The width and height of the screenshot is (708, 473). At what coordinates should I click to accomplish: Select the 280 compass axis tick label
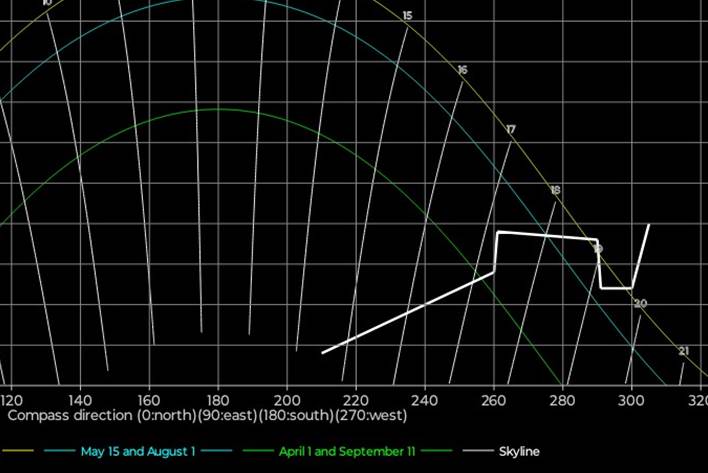(x=562, y=397)
